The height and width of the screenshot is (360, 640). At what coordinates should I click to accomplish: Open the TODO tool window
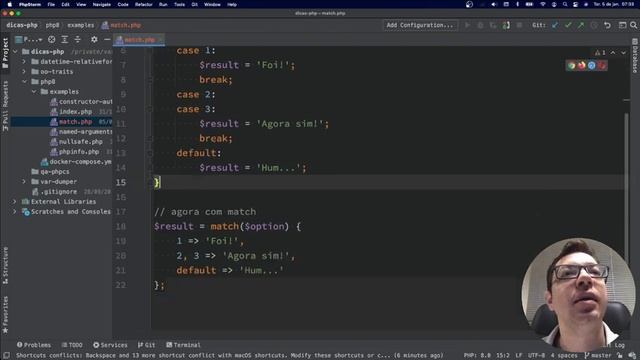click(72, 345)
